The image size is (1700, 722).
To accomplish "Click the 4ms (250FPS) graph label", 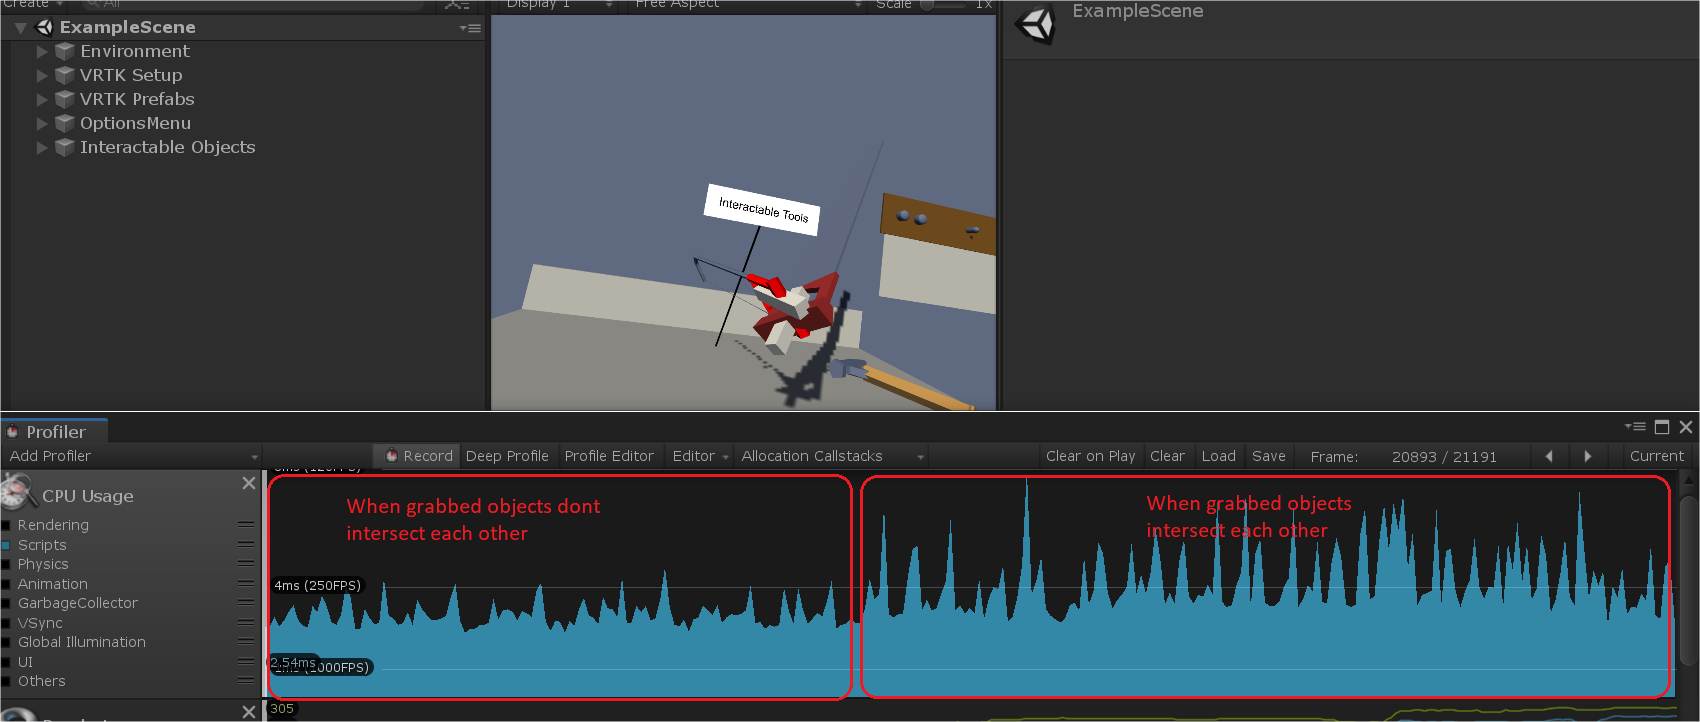I will [317, 586].
